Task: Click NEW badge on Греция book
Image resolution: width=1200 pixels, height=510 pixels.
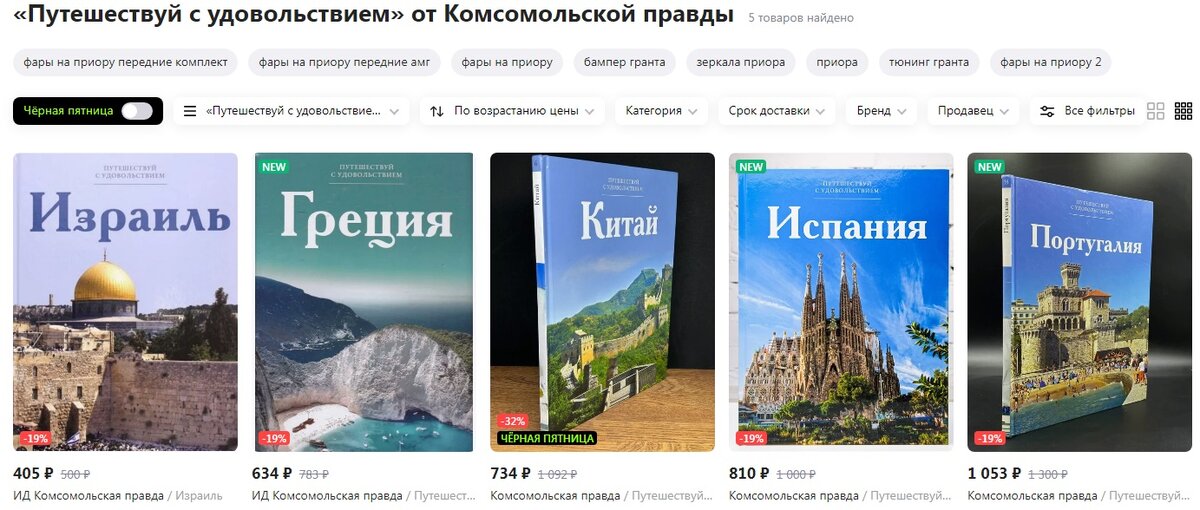Action: pyautogui.click(x=274, y=166)
